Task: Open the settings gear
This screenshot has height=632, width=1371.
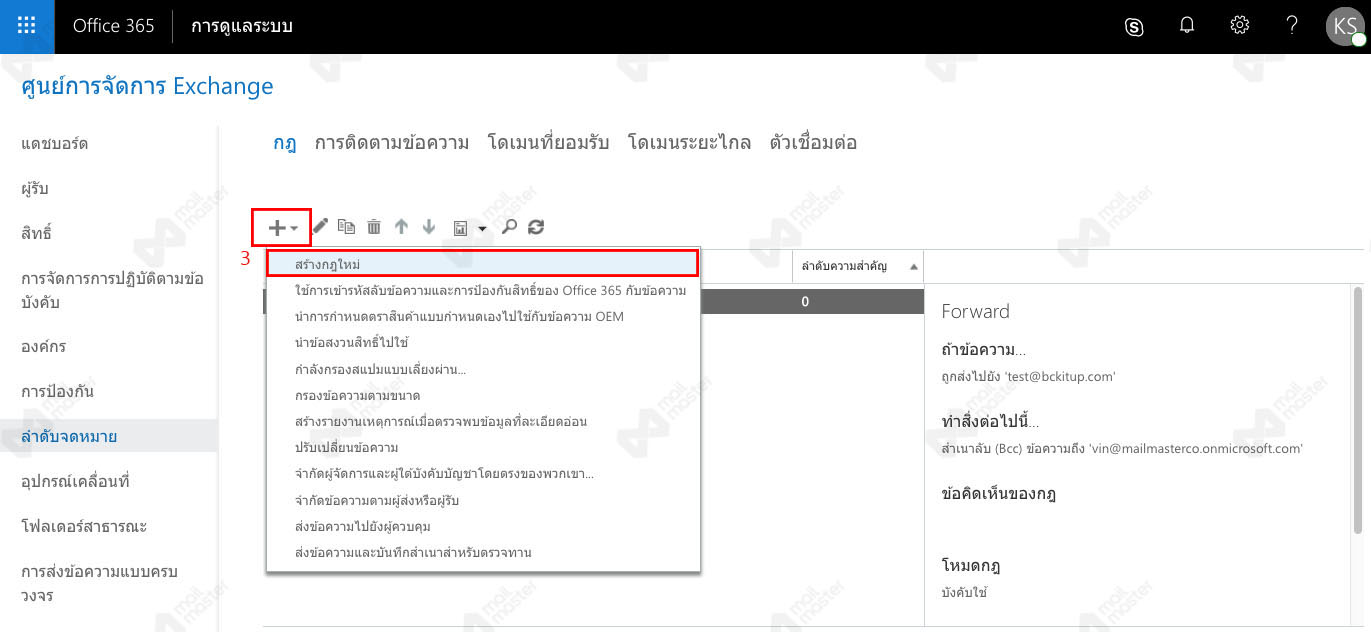Action: 1240,26
